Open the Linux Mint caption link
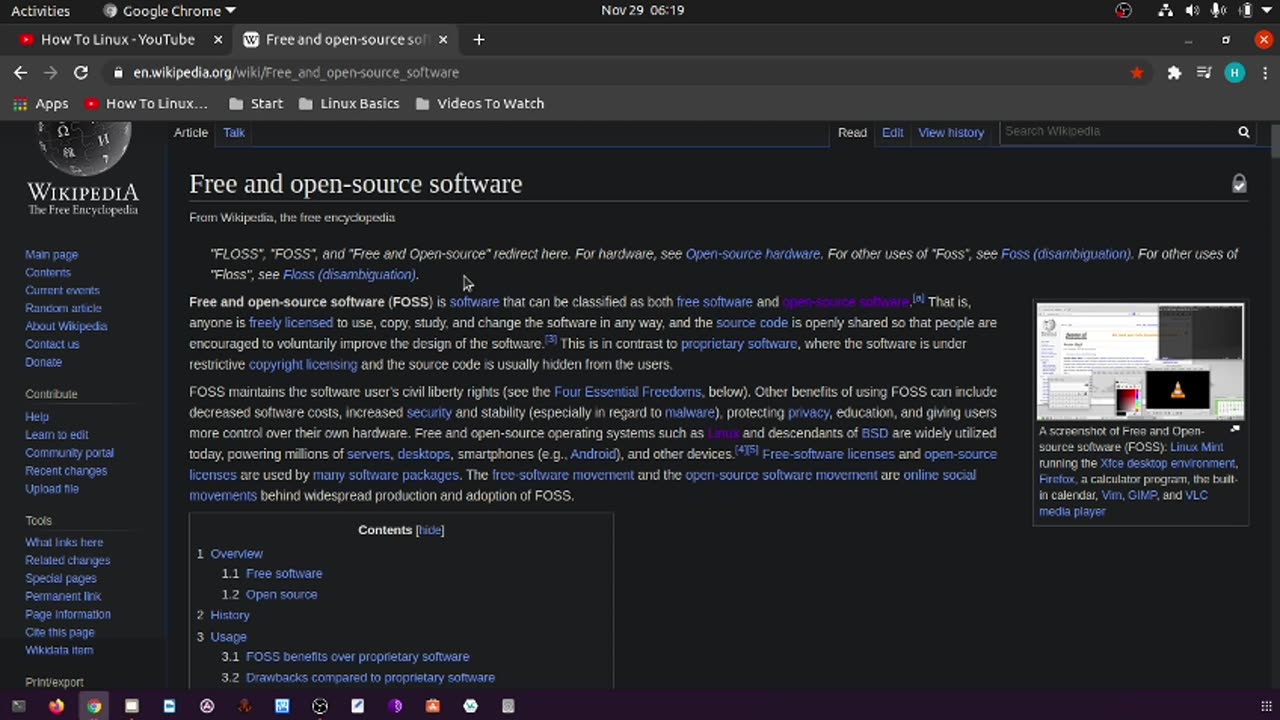The image size is (1280, 720). coord(1197,447)
